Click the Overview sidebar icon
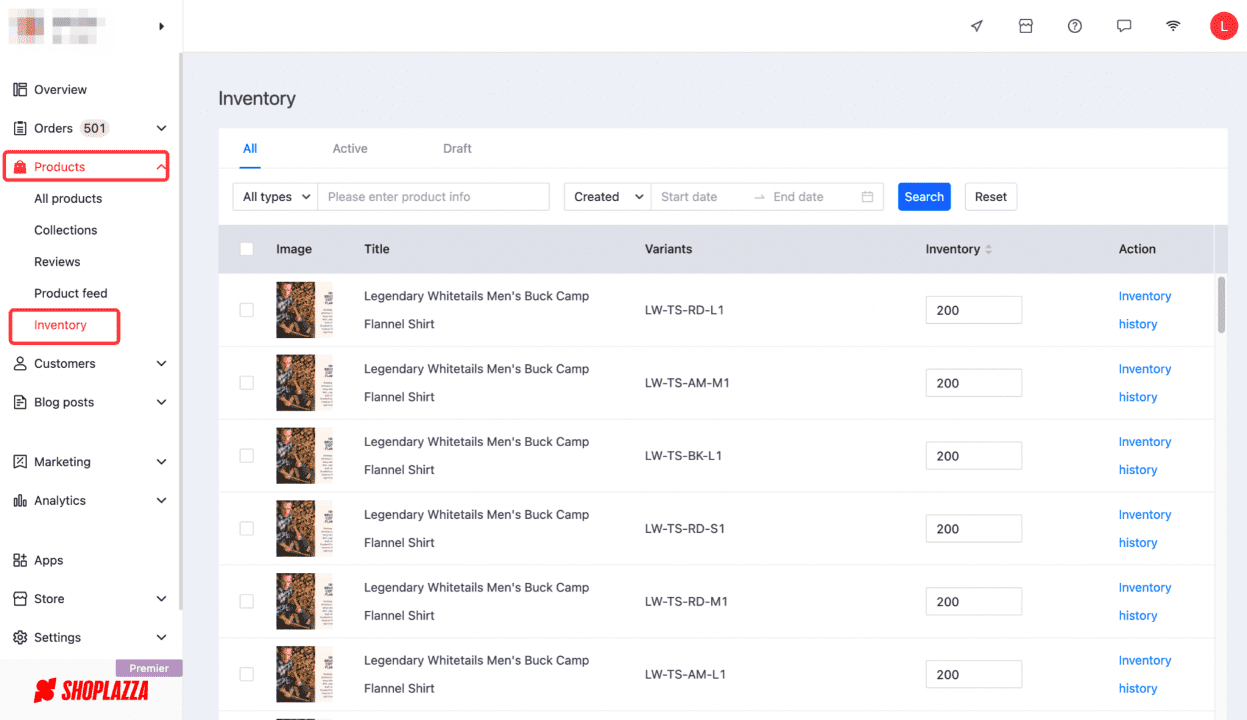The height and width of the screenshot is (720, 1247). click(20, 90)
